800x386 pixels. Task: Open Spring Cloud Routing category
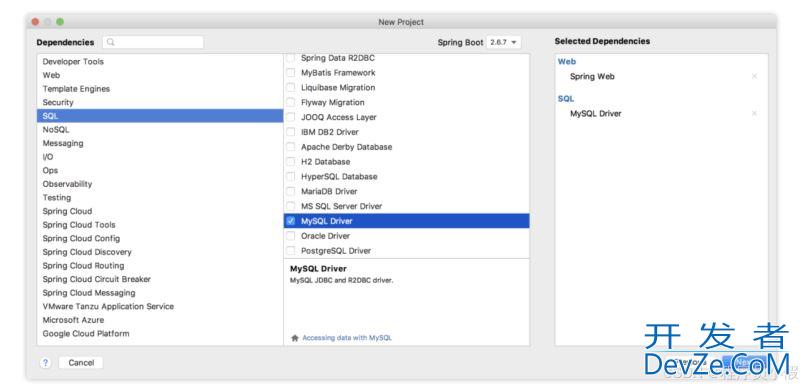pyautogui.click(x=160, y=266)
